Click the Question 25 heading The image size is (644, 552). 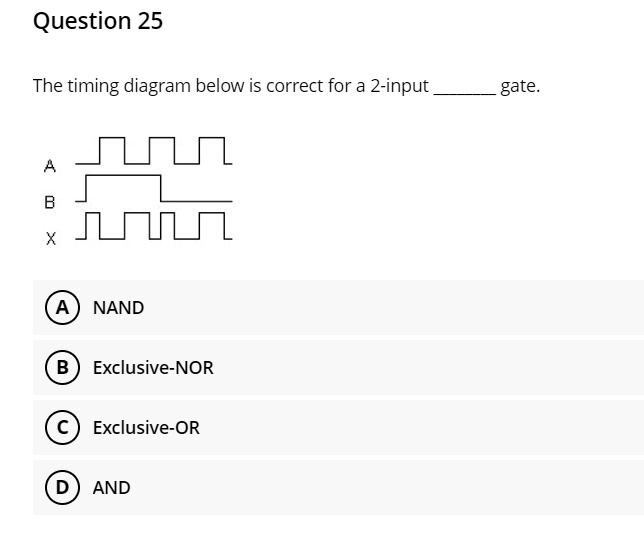click(x=98, y=21)
